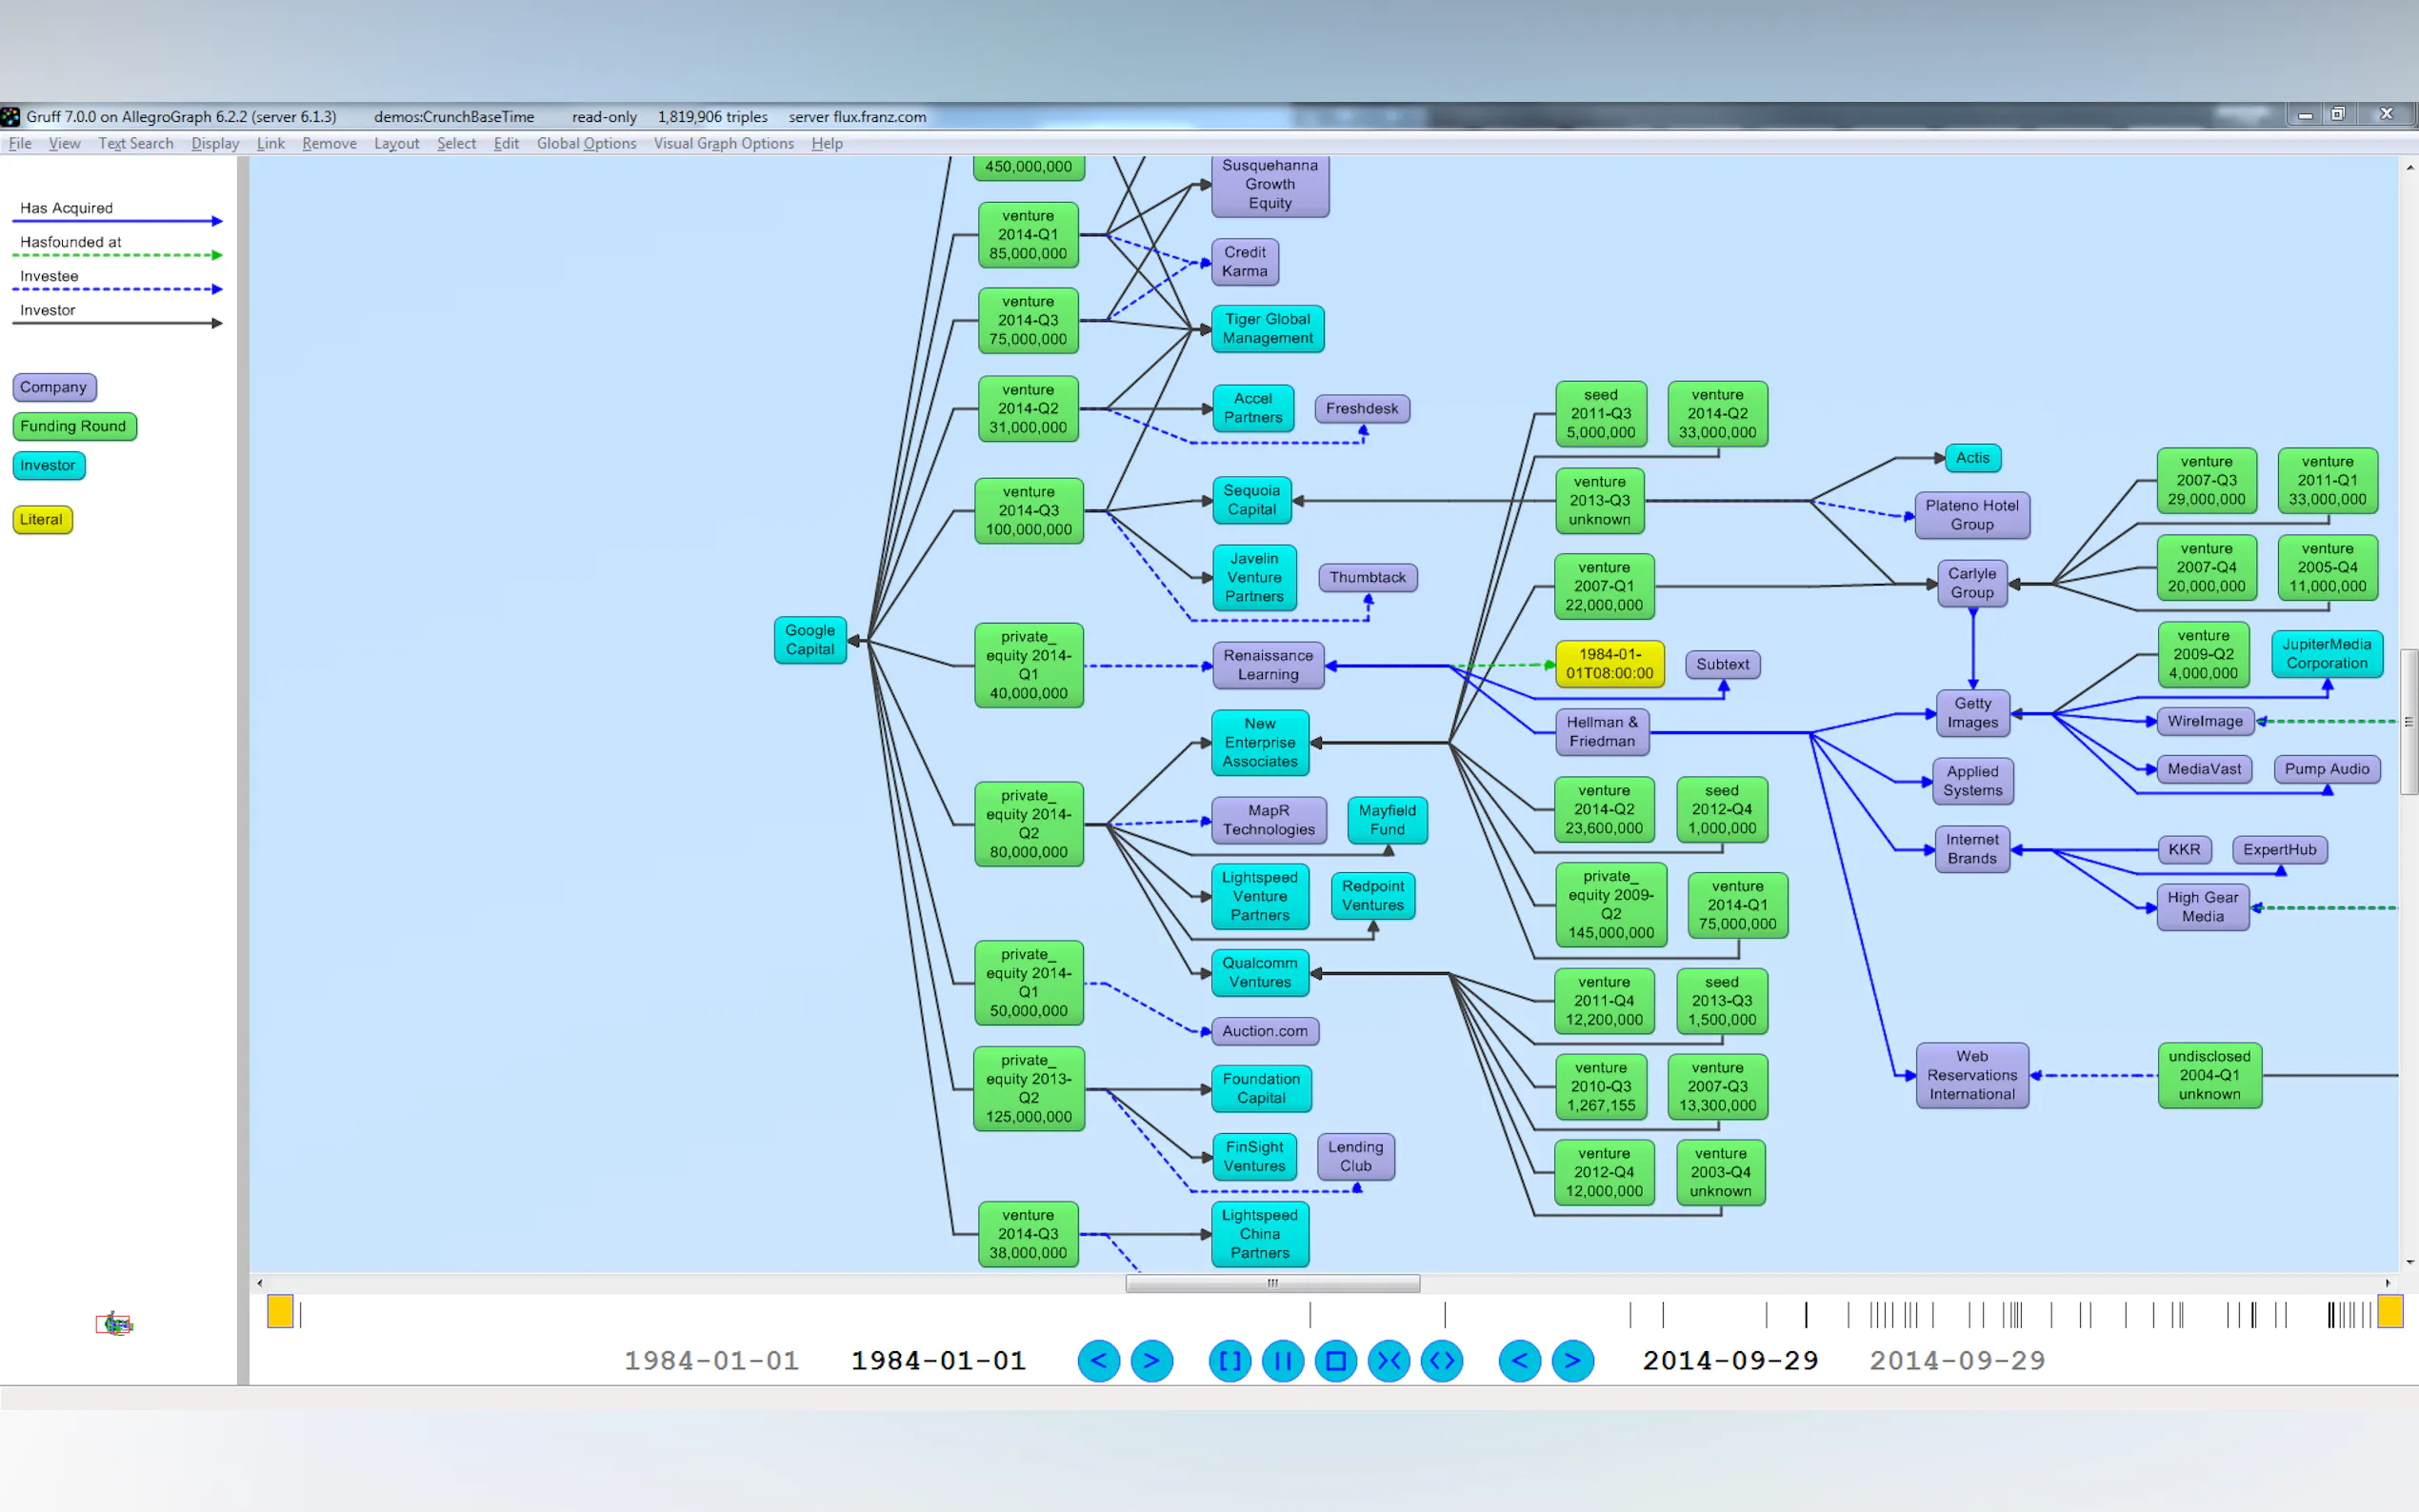2419x1512 pixels.
Task: Click the Getty Images company node
Action: [x=1971, y=713]
